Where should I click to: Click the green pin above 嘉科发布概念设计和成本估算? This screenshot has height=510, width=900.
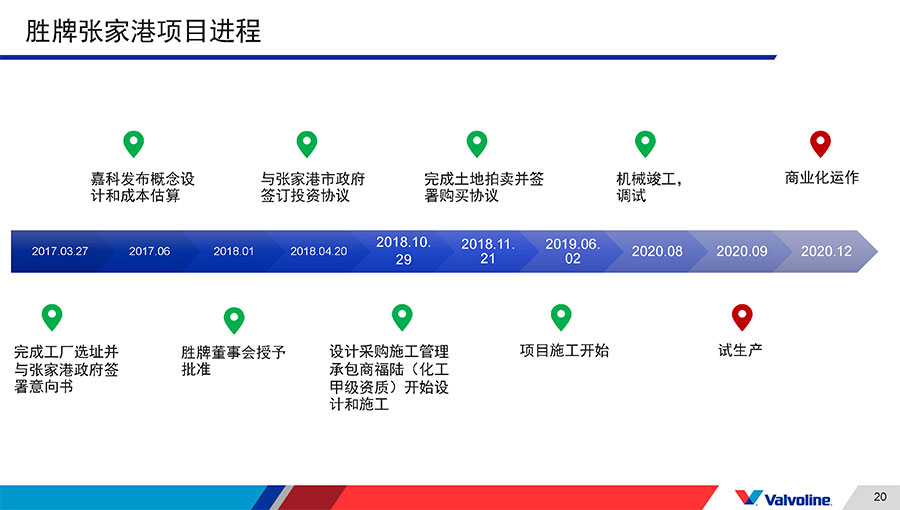pos(134,143)
